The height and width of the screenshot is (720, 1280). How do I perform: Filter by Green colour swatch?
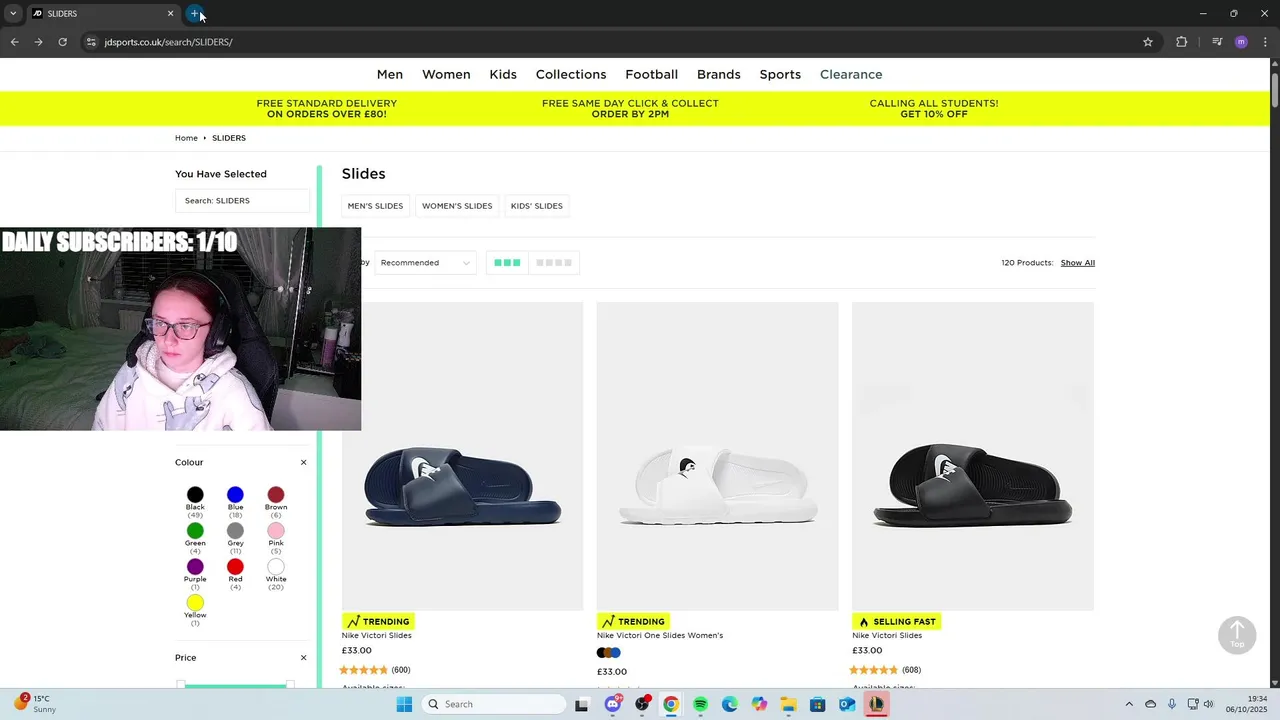click(195, 531)
